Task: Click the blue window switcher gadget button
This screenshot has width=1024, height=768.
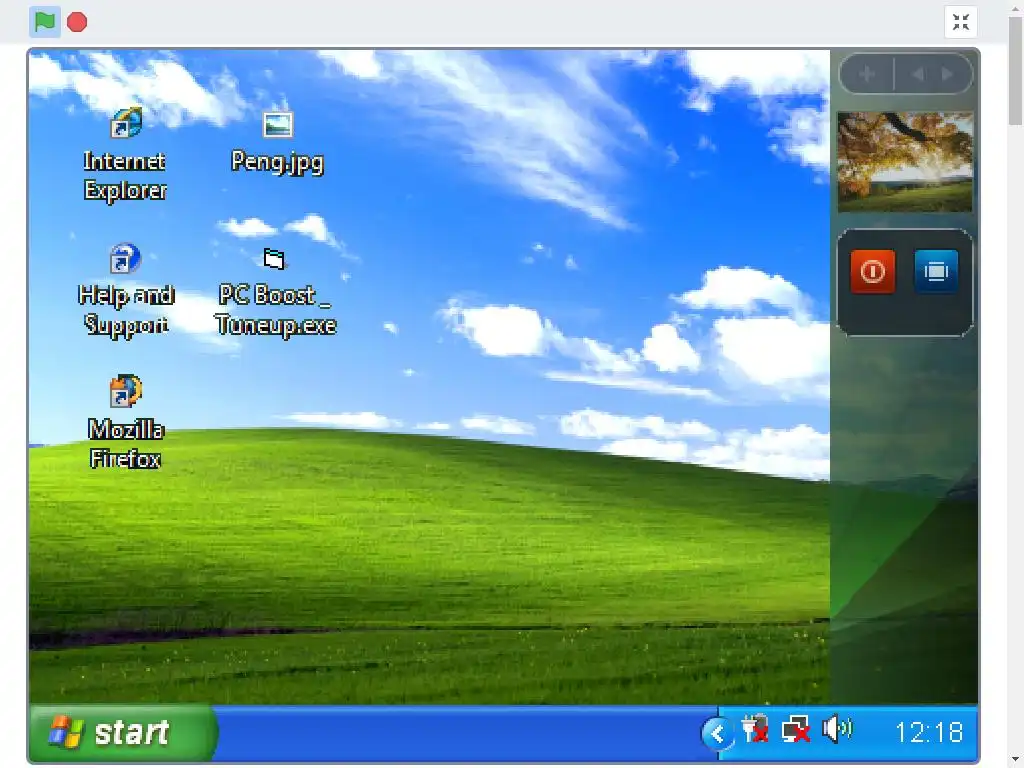Action: (936, 271)
